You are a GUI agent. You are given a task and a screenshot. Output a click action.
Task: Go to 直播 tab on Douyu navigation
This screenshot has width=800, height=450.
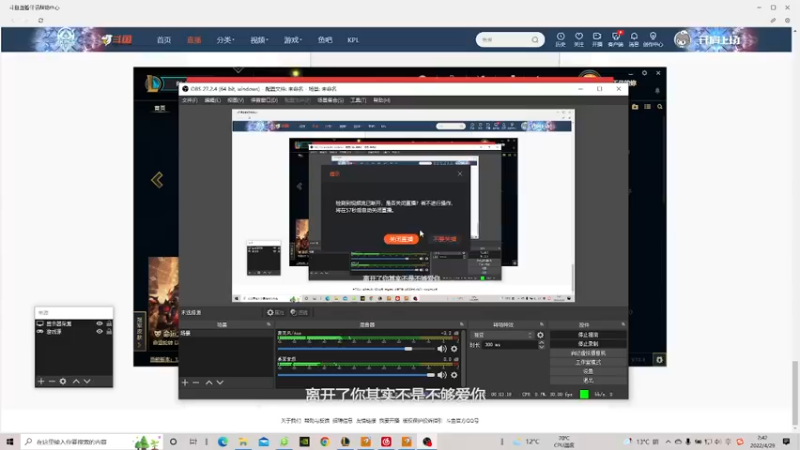[x=194, y=40]
